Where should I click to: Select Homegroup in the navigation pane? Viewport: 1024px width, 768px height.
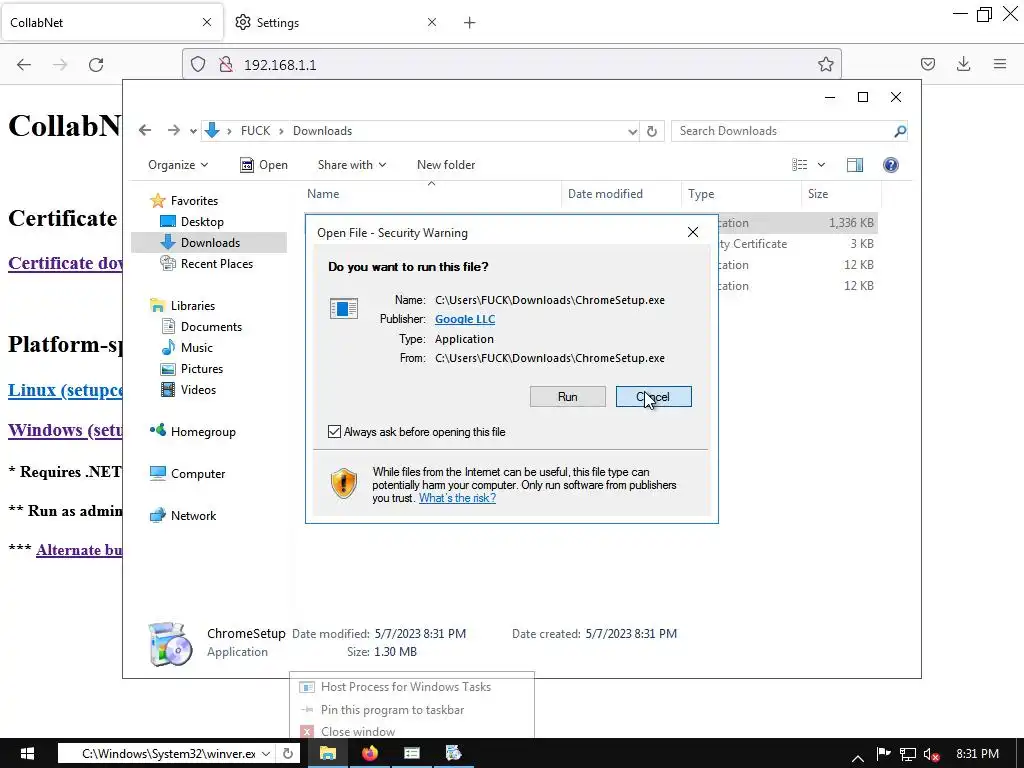(203, 432)
